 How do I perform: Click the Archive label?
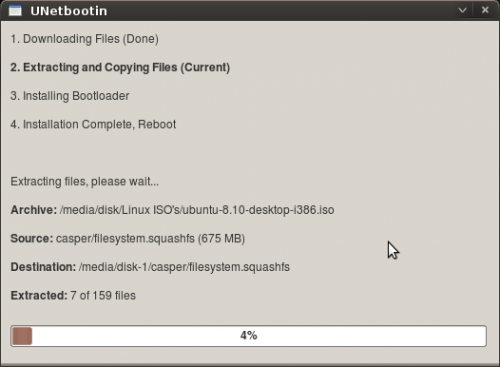tap(34, 210)
